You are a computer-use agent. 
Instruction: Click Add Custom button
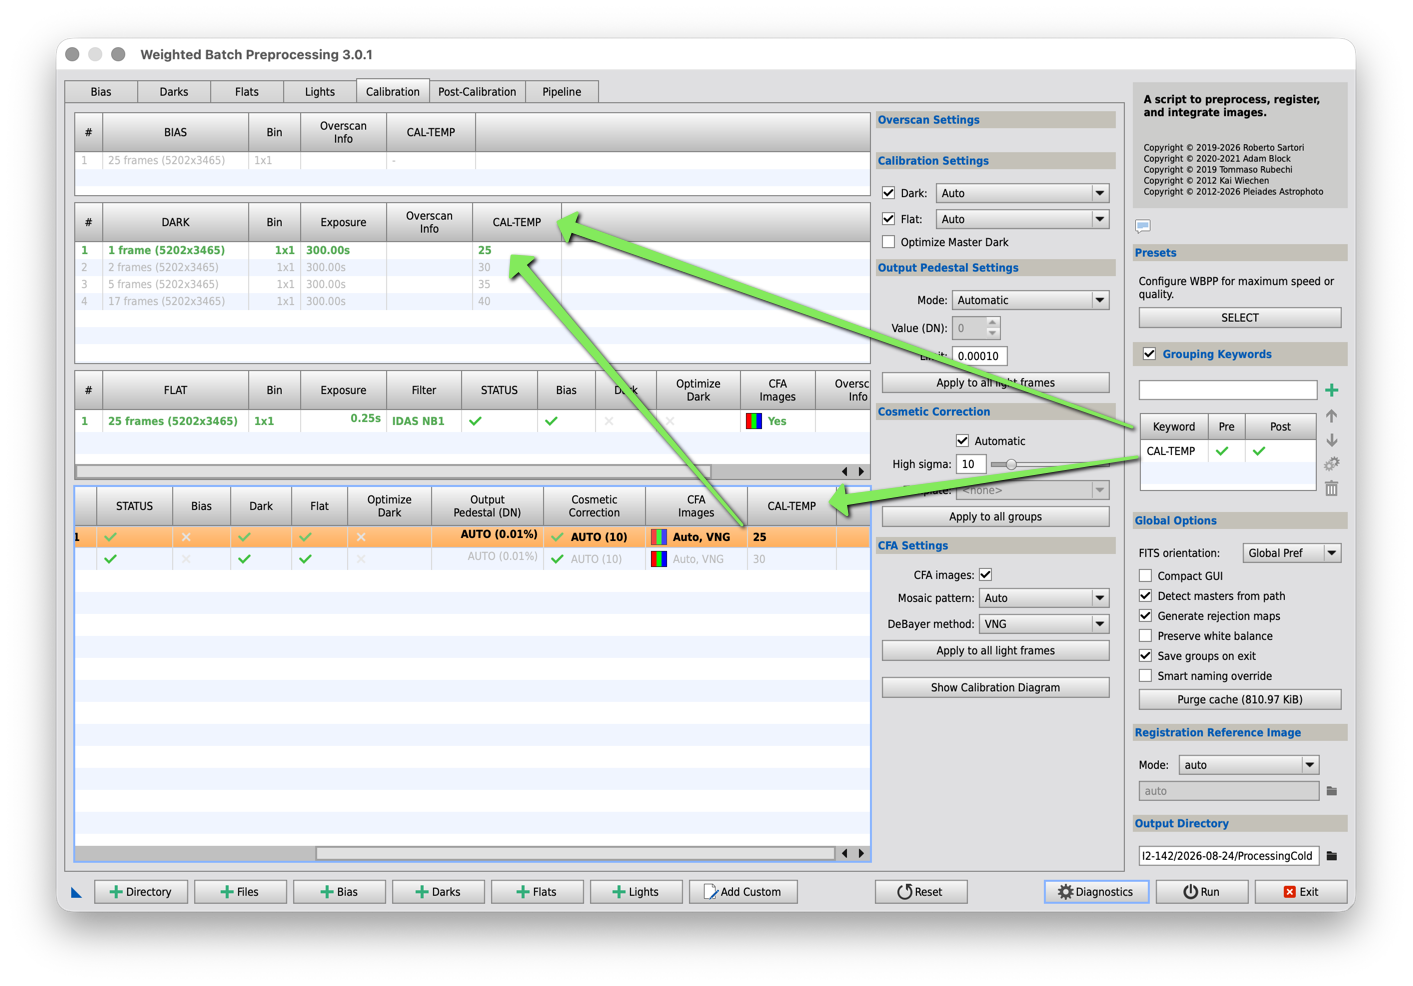pyautogui.click(x=743, y=892)
